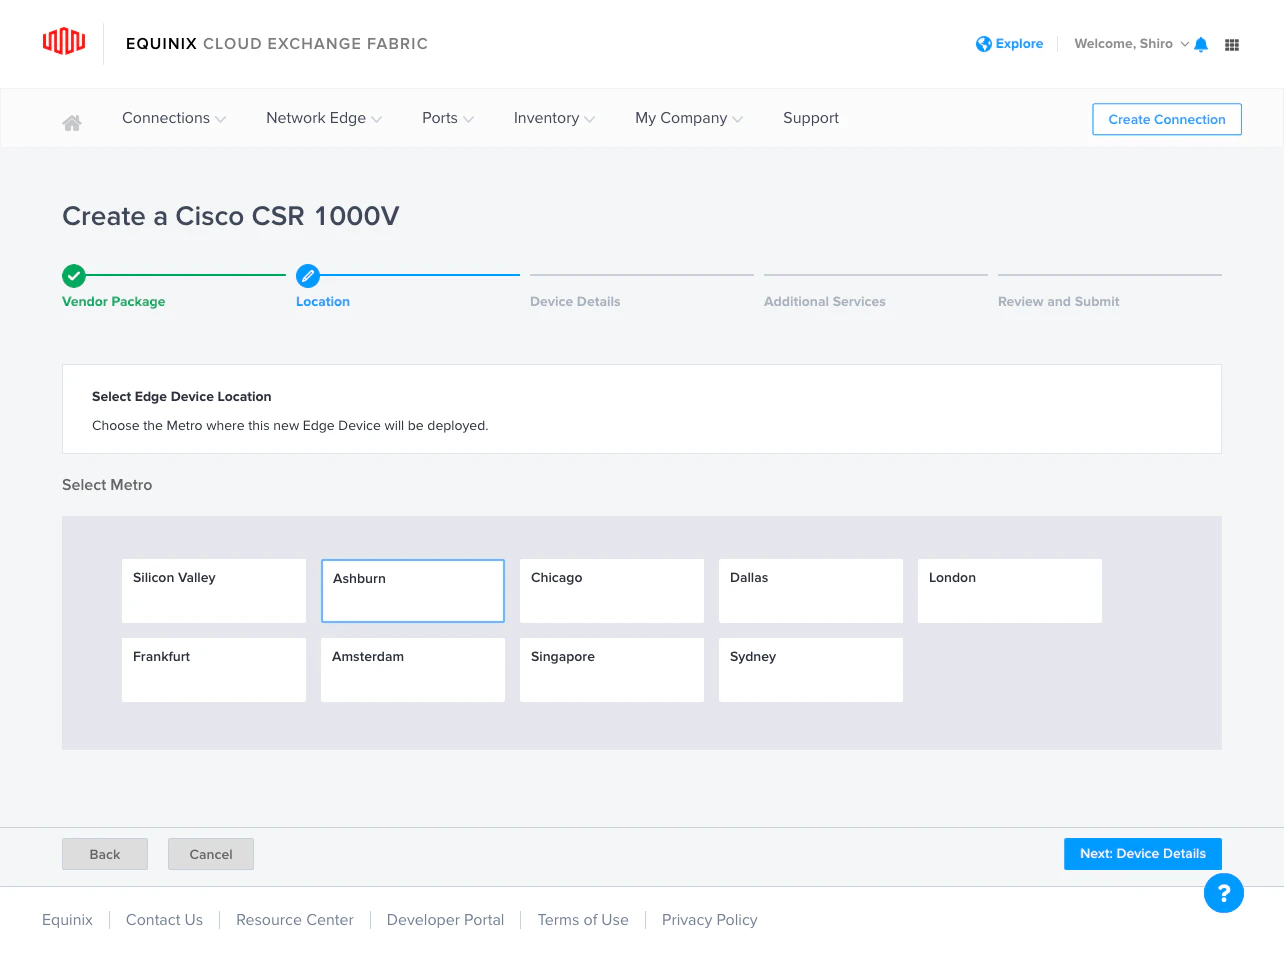Select the Singapore metro
The width and height of the screenshot is (1284, 953).
[612, 670]
